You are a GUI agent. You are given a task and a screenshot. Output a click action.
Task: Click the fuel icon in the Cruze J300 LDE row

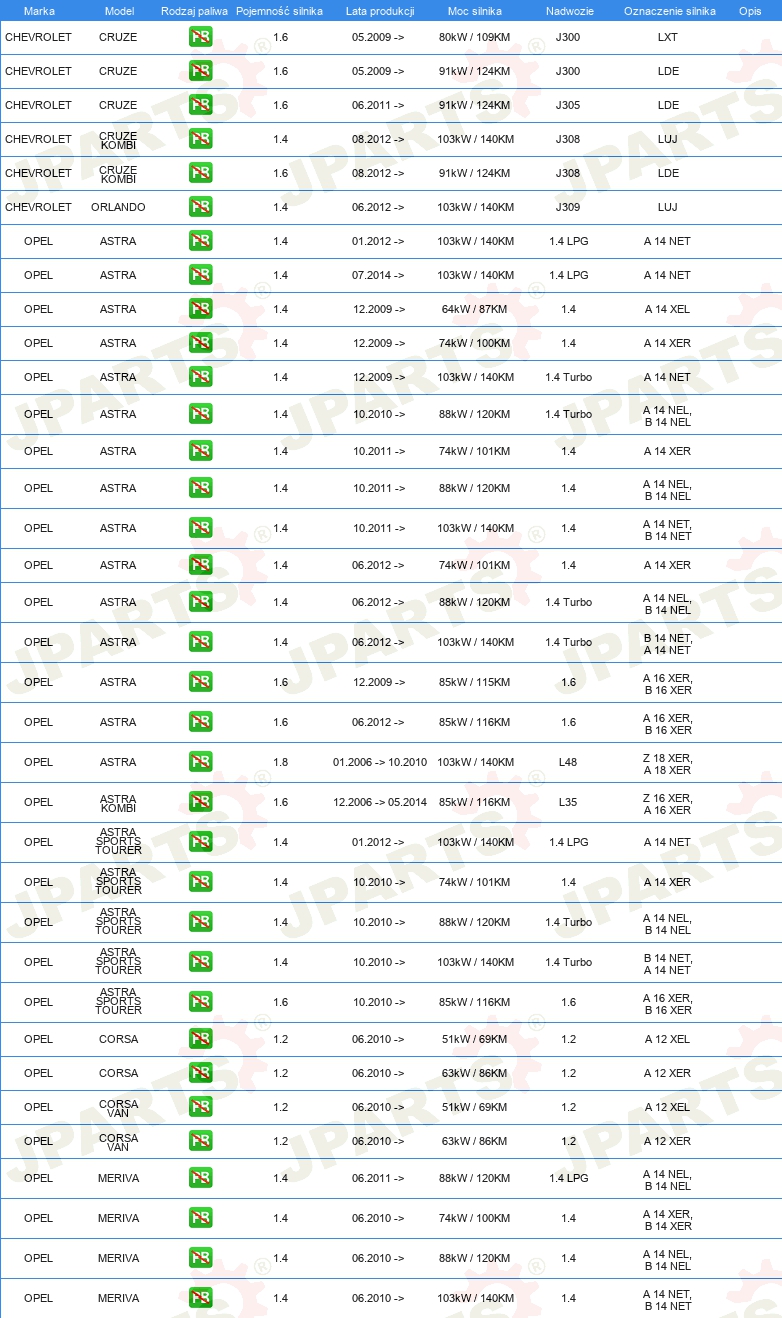click(200, 71)
